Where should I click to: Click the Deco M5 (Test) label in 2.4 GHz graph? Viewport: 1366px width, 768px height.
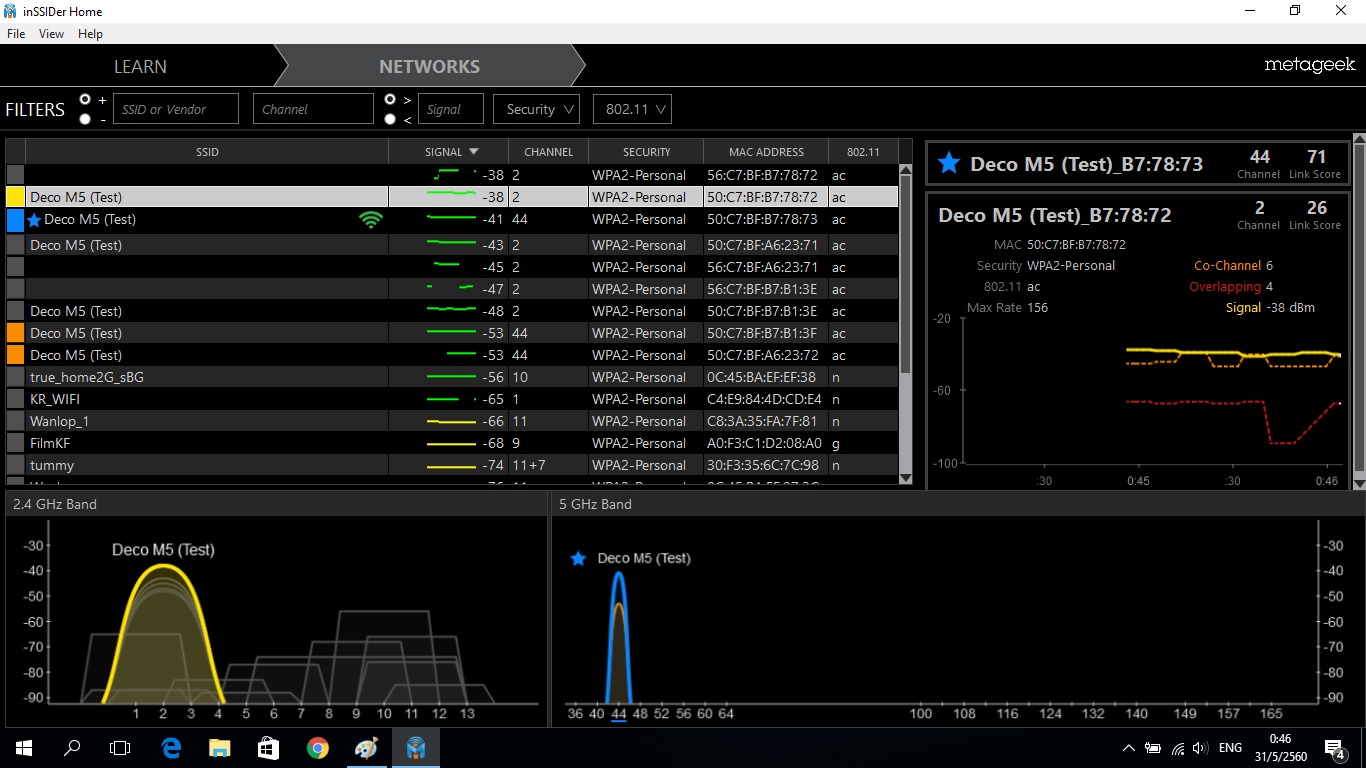(163, 550)
